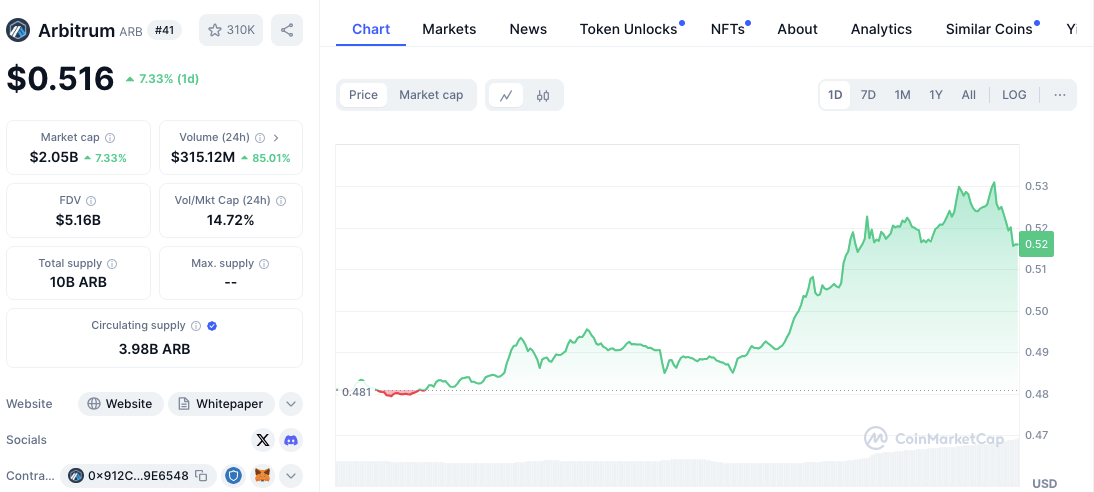The image size is (1094, 492).
Task: Click the rank badge #41
Action: 164,30
